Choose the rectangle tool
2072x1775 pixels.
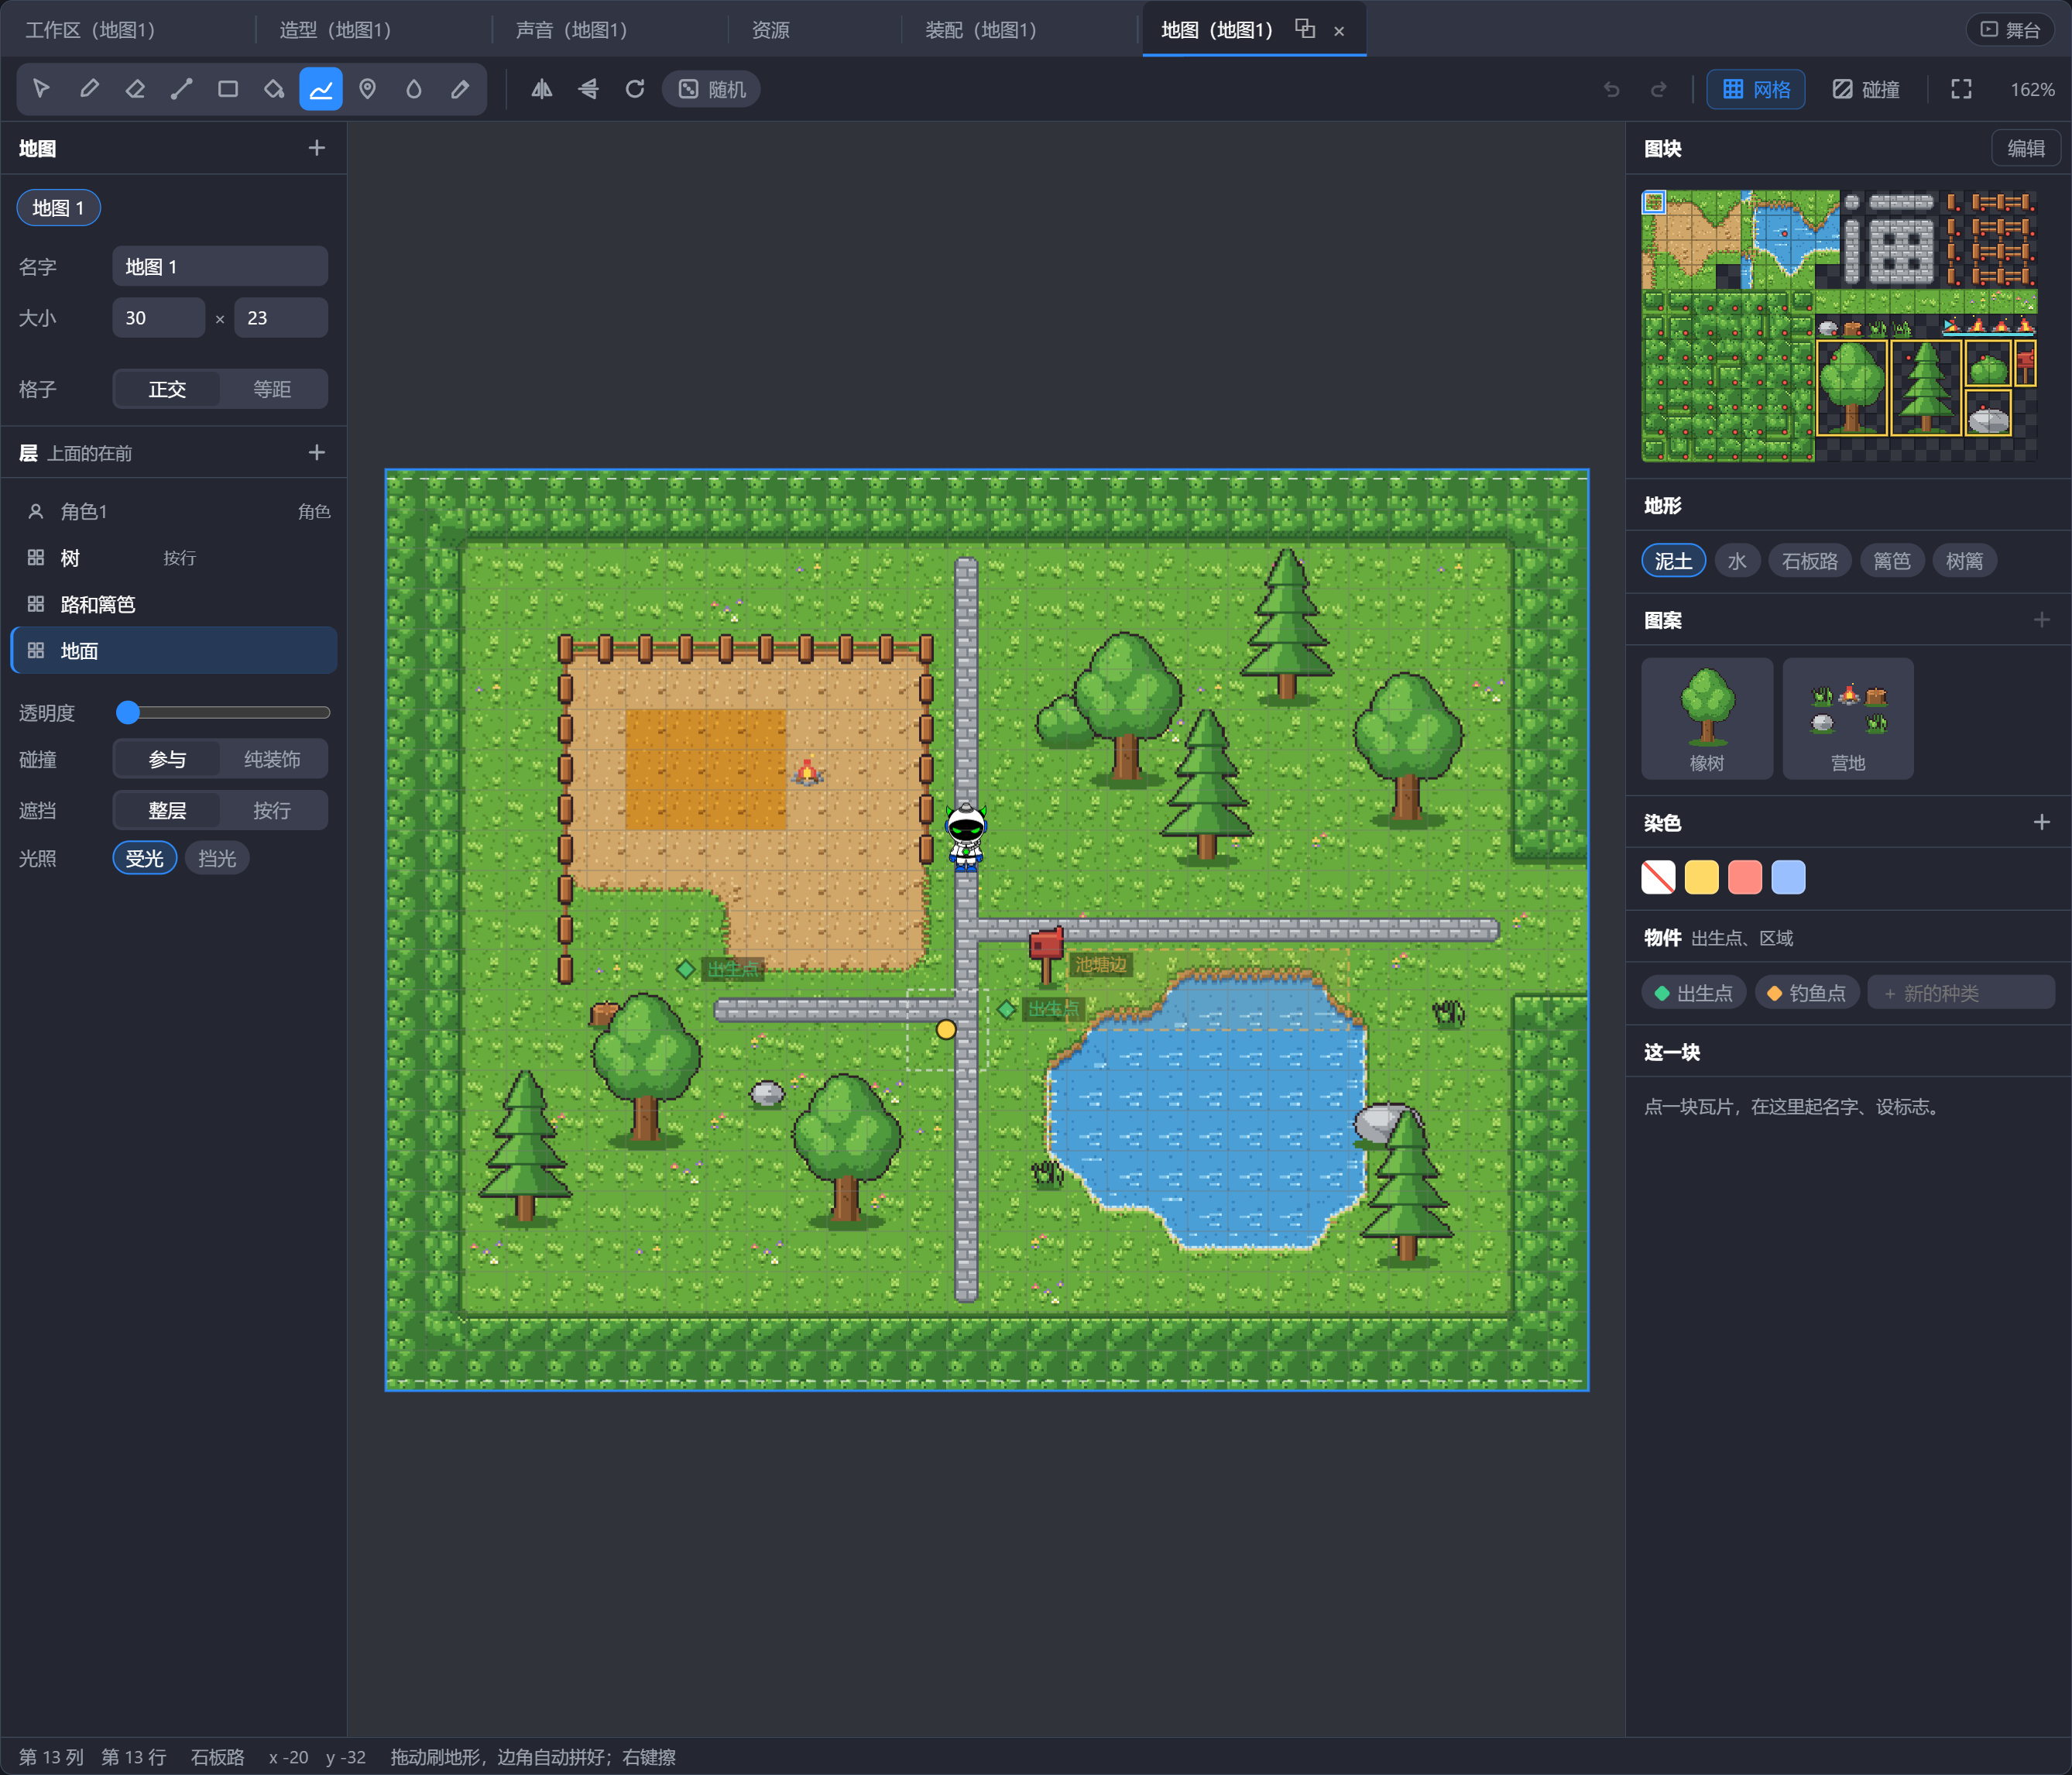coord(228,89)
